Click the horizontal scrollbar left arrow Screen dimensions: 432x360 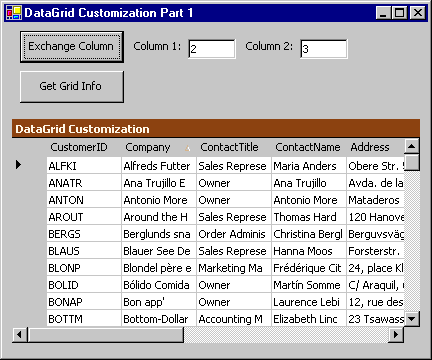click(x=20, y=334)
